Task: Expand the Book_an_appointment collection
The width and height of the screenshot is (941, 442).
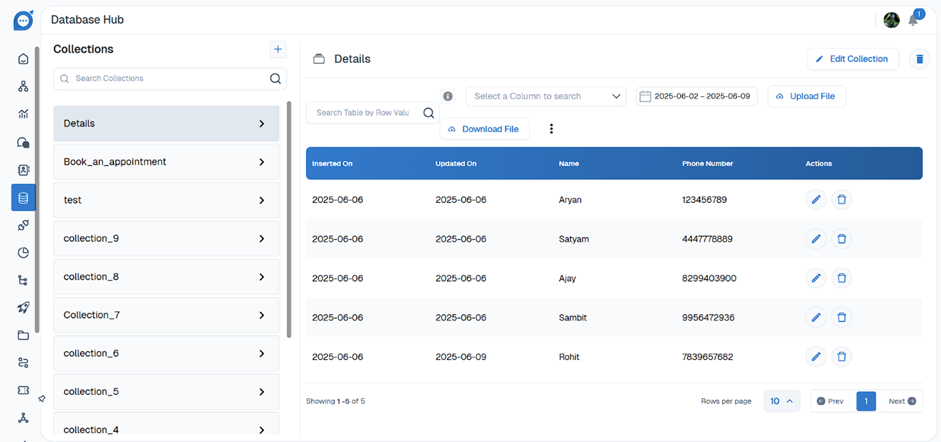Action: 166,162
